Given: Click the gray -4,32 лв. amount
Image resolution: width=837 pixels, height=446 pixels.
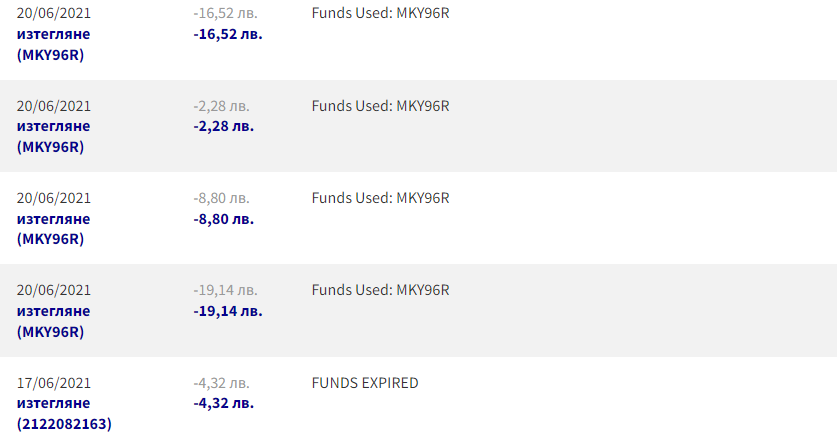Looking at the screenshot, I should point(221,383).
